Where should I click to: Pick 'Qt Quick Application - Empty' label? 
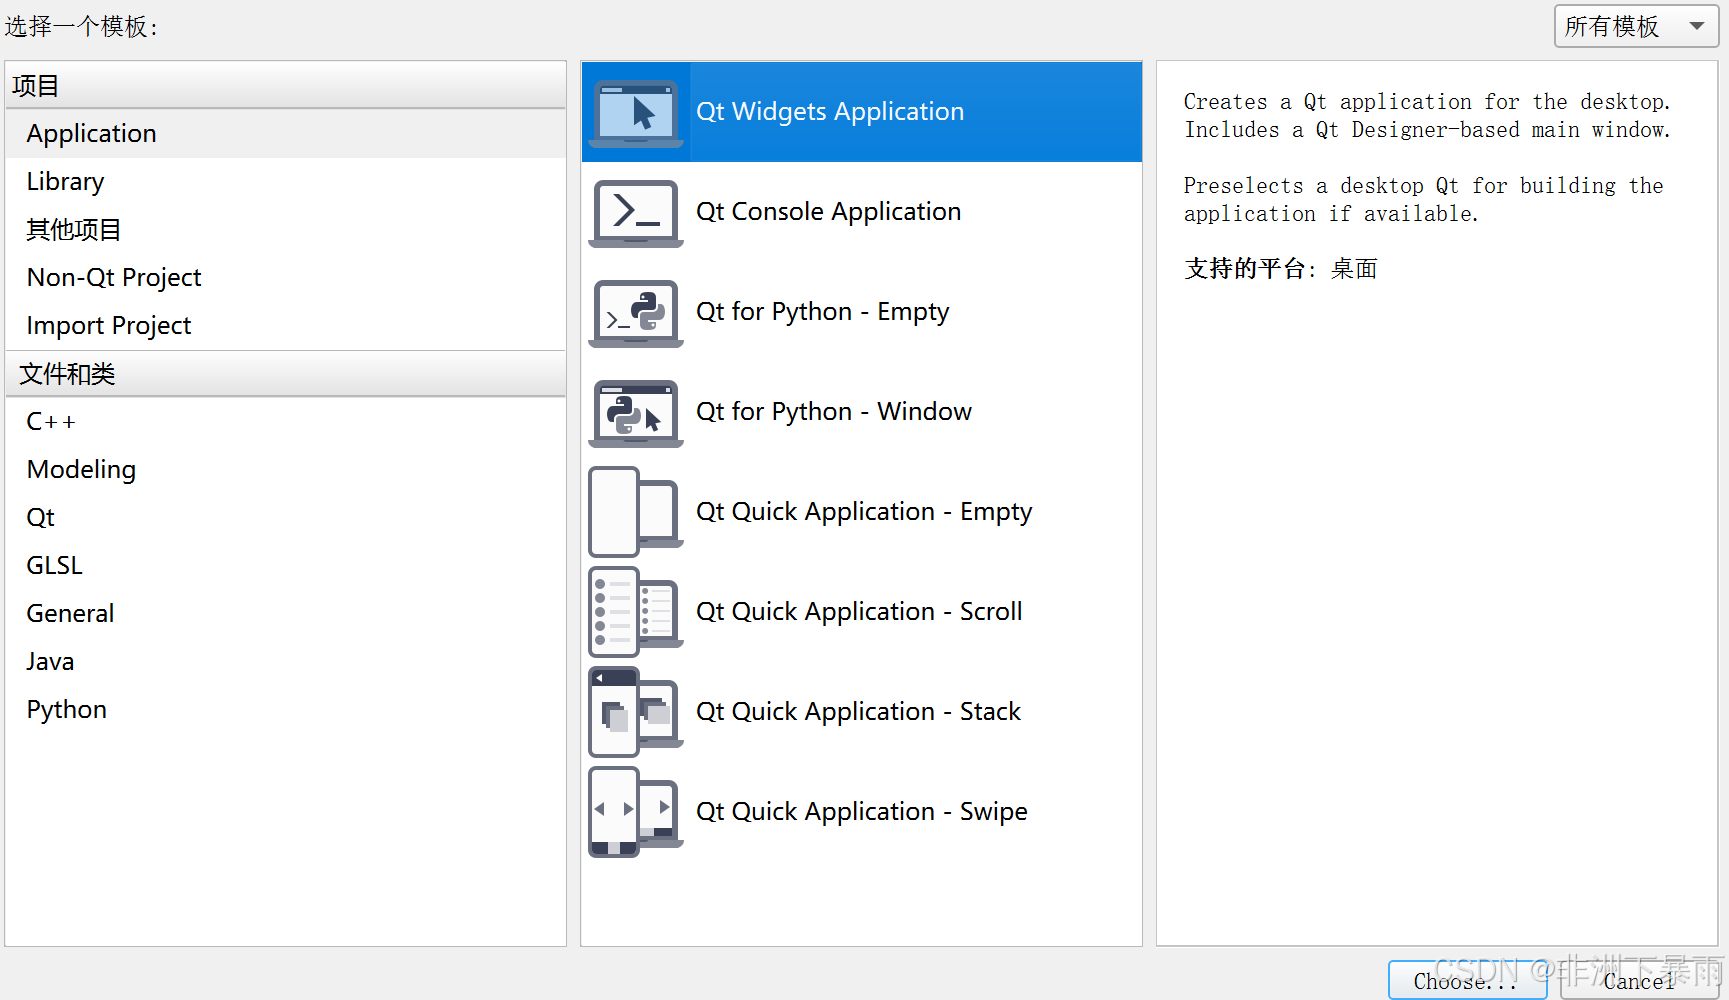pos(864,512)
